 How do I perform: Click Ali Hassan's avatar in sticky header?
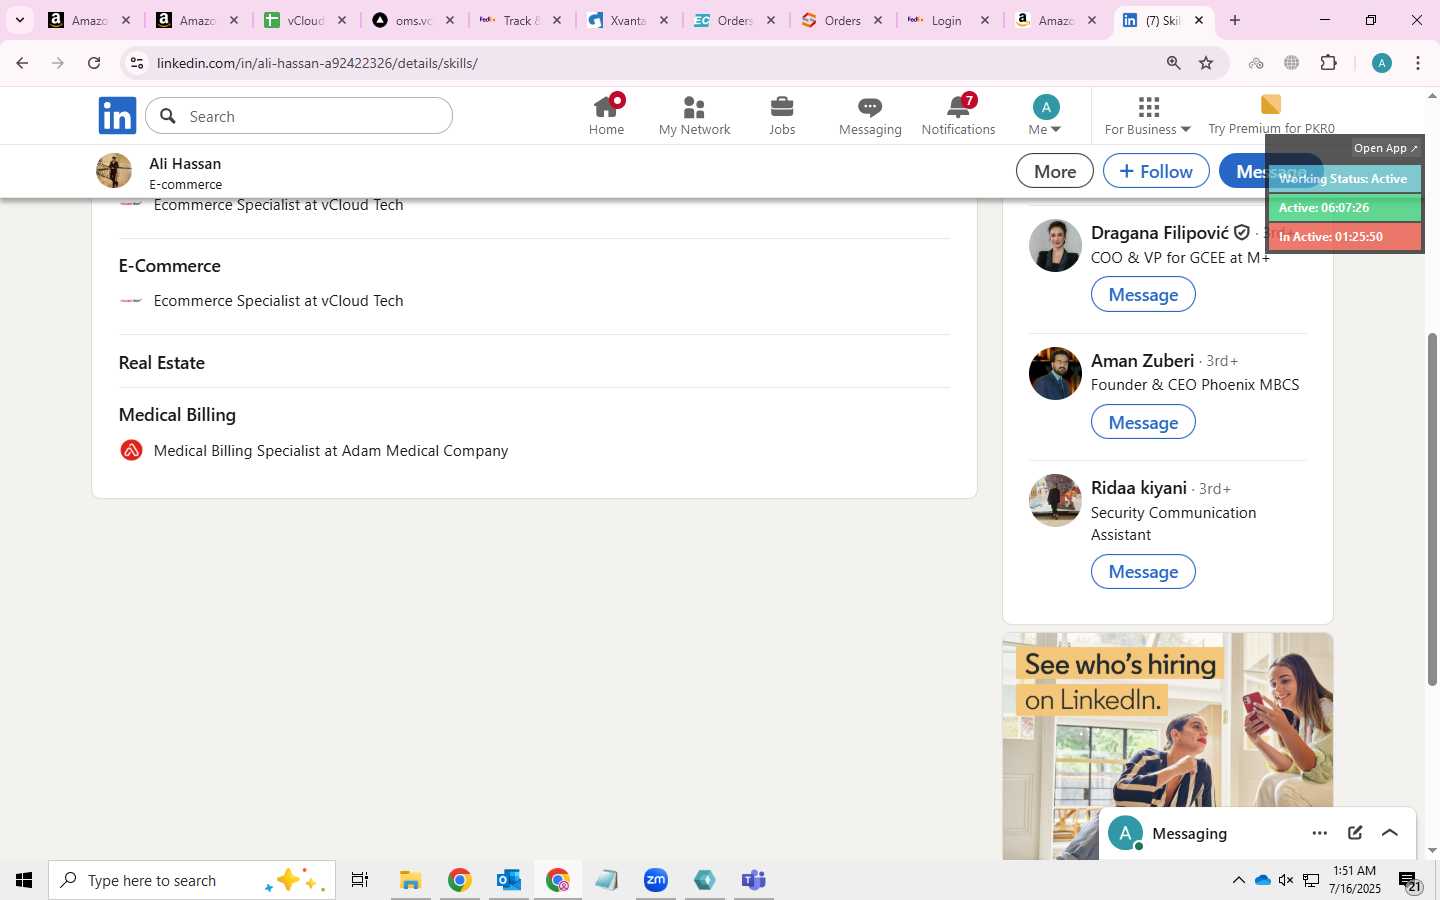(x=114, y=171)
